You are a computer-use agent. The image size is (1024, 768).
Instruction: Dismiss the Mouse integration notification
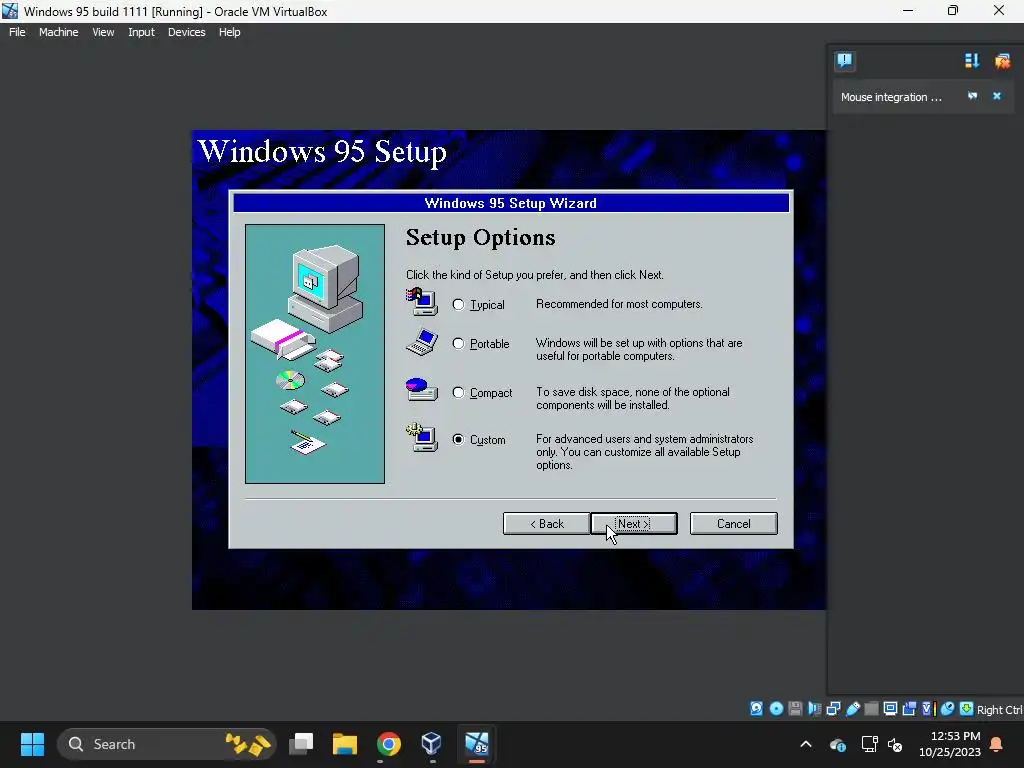997,96
